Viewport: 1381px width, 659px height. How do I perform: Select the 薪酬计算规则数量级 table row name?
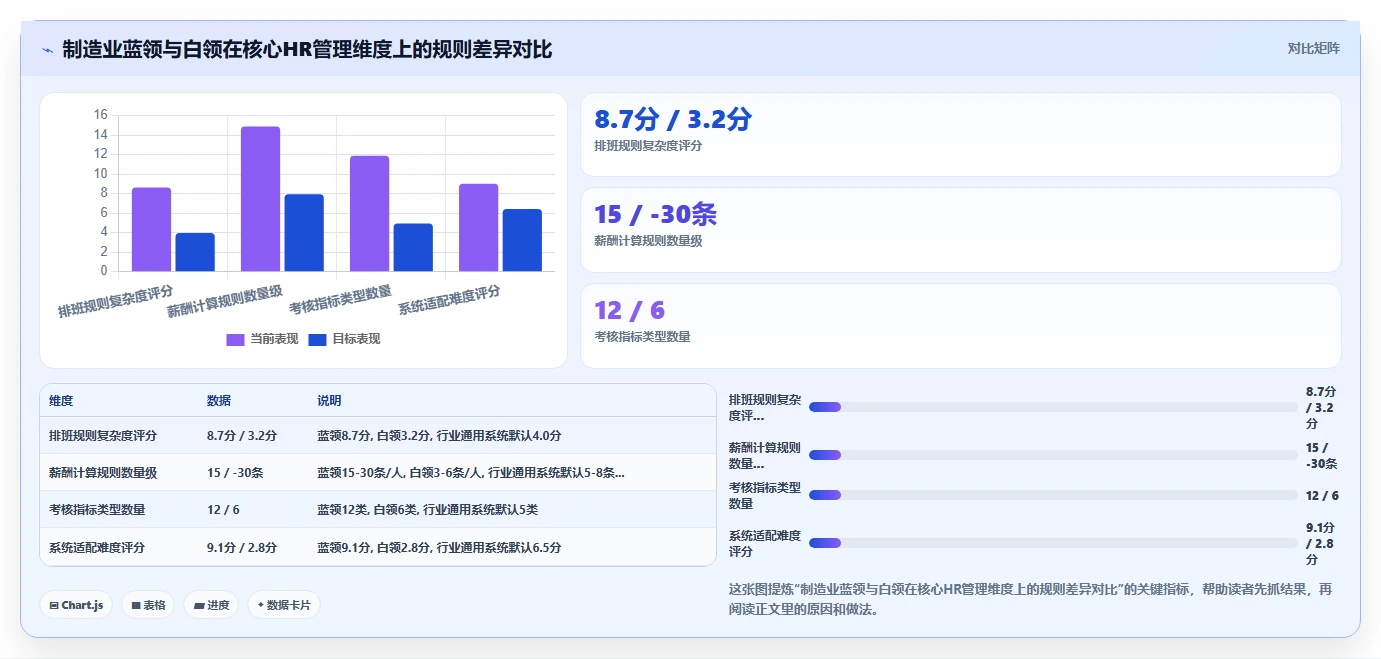(103, 473)
